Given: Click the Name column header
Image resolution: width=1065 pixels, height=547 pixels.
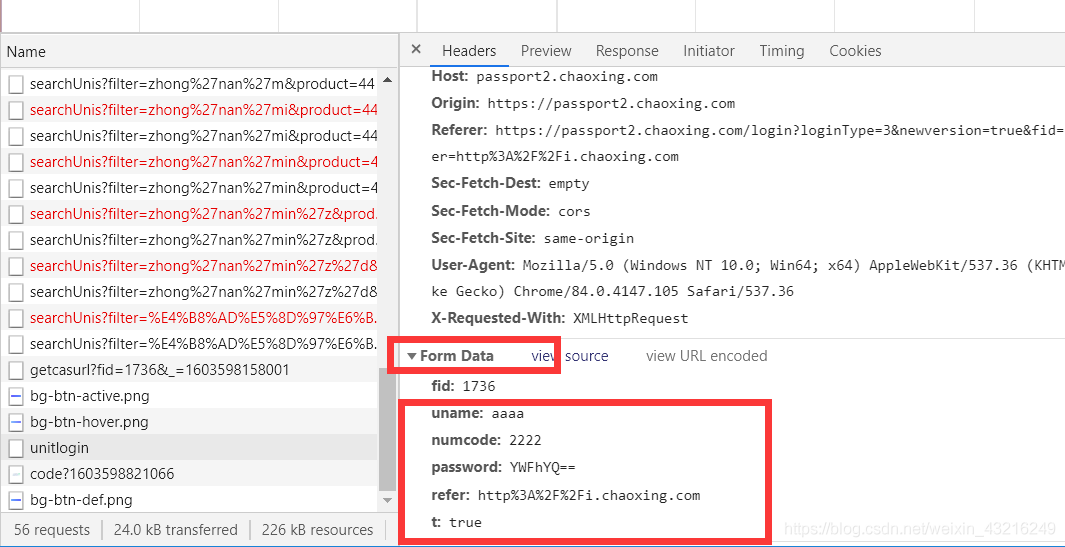Looking at the screenshot, I should (x=27, y=52).
